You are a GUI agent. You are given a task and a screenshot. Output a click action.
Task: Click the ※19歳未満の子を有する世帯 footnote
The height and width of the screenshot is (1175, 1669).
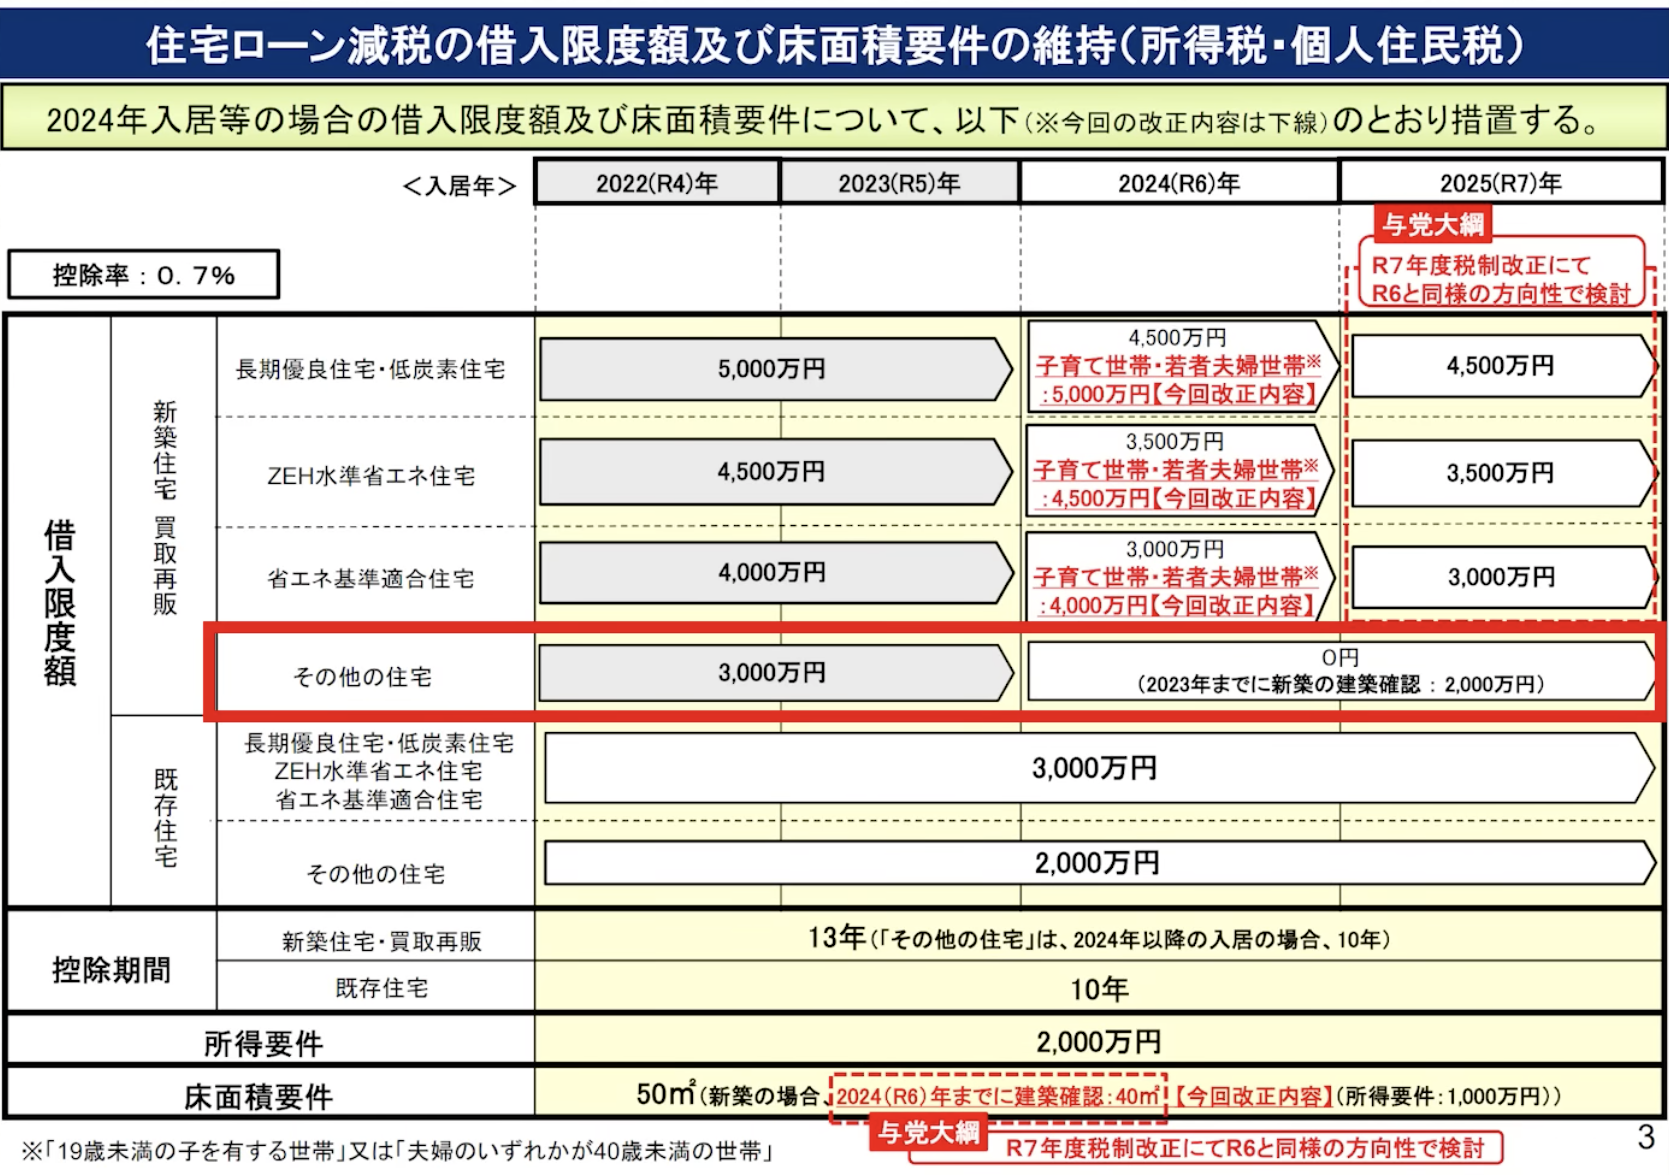397,1151
